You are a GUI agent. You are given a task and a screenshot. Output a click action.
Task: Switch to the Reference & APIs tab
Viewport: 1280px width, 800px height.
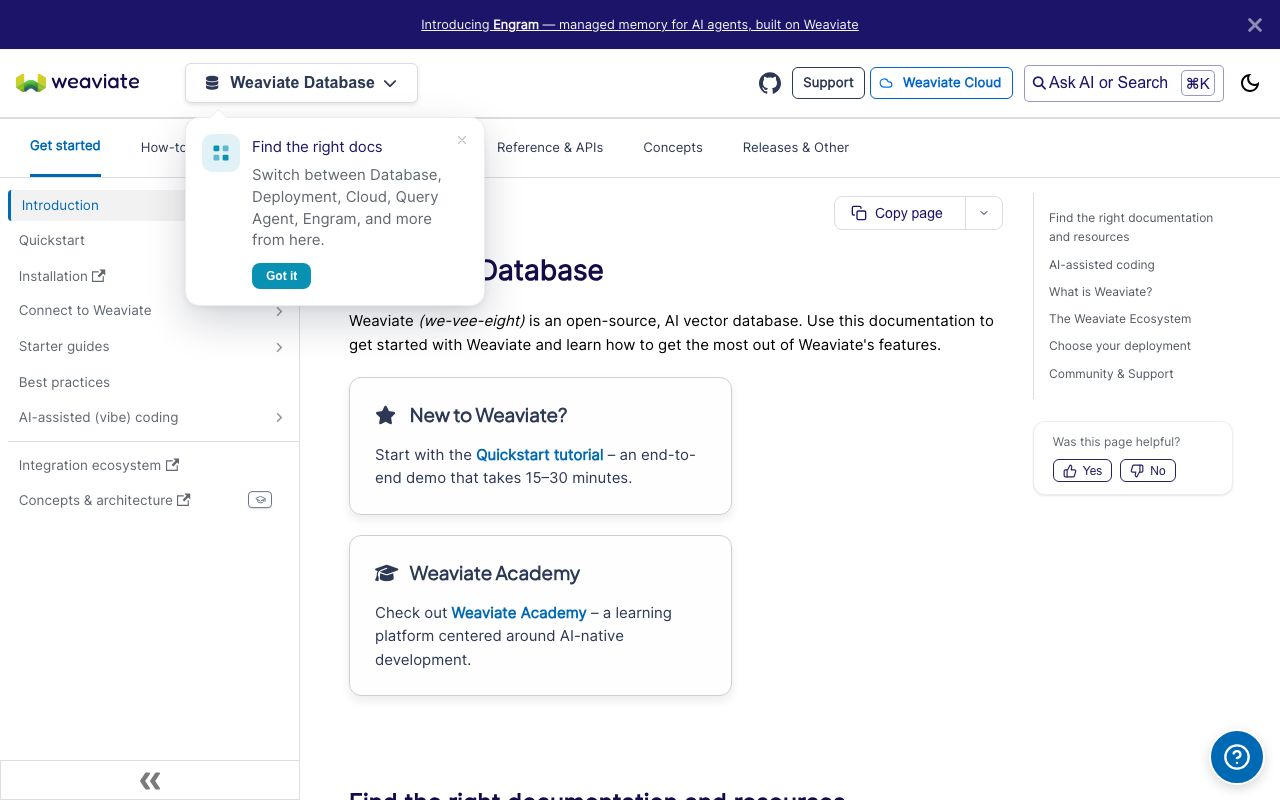point(550,148)
